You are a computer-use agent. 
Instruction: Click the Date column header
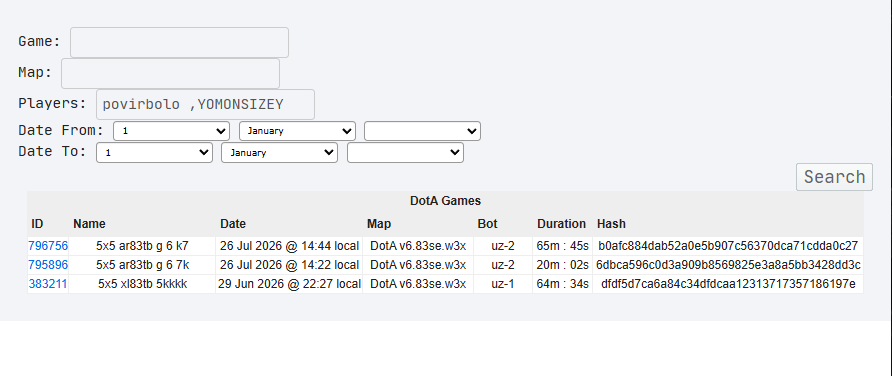pyautogui.click(x=233, y=224)
